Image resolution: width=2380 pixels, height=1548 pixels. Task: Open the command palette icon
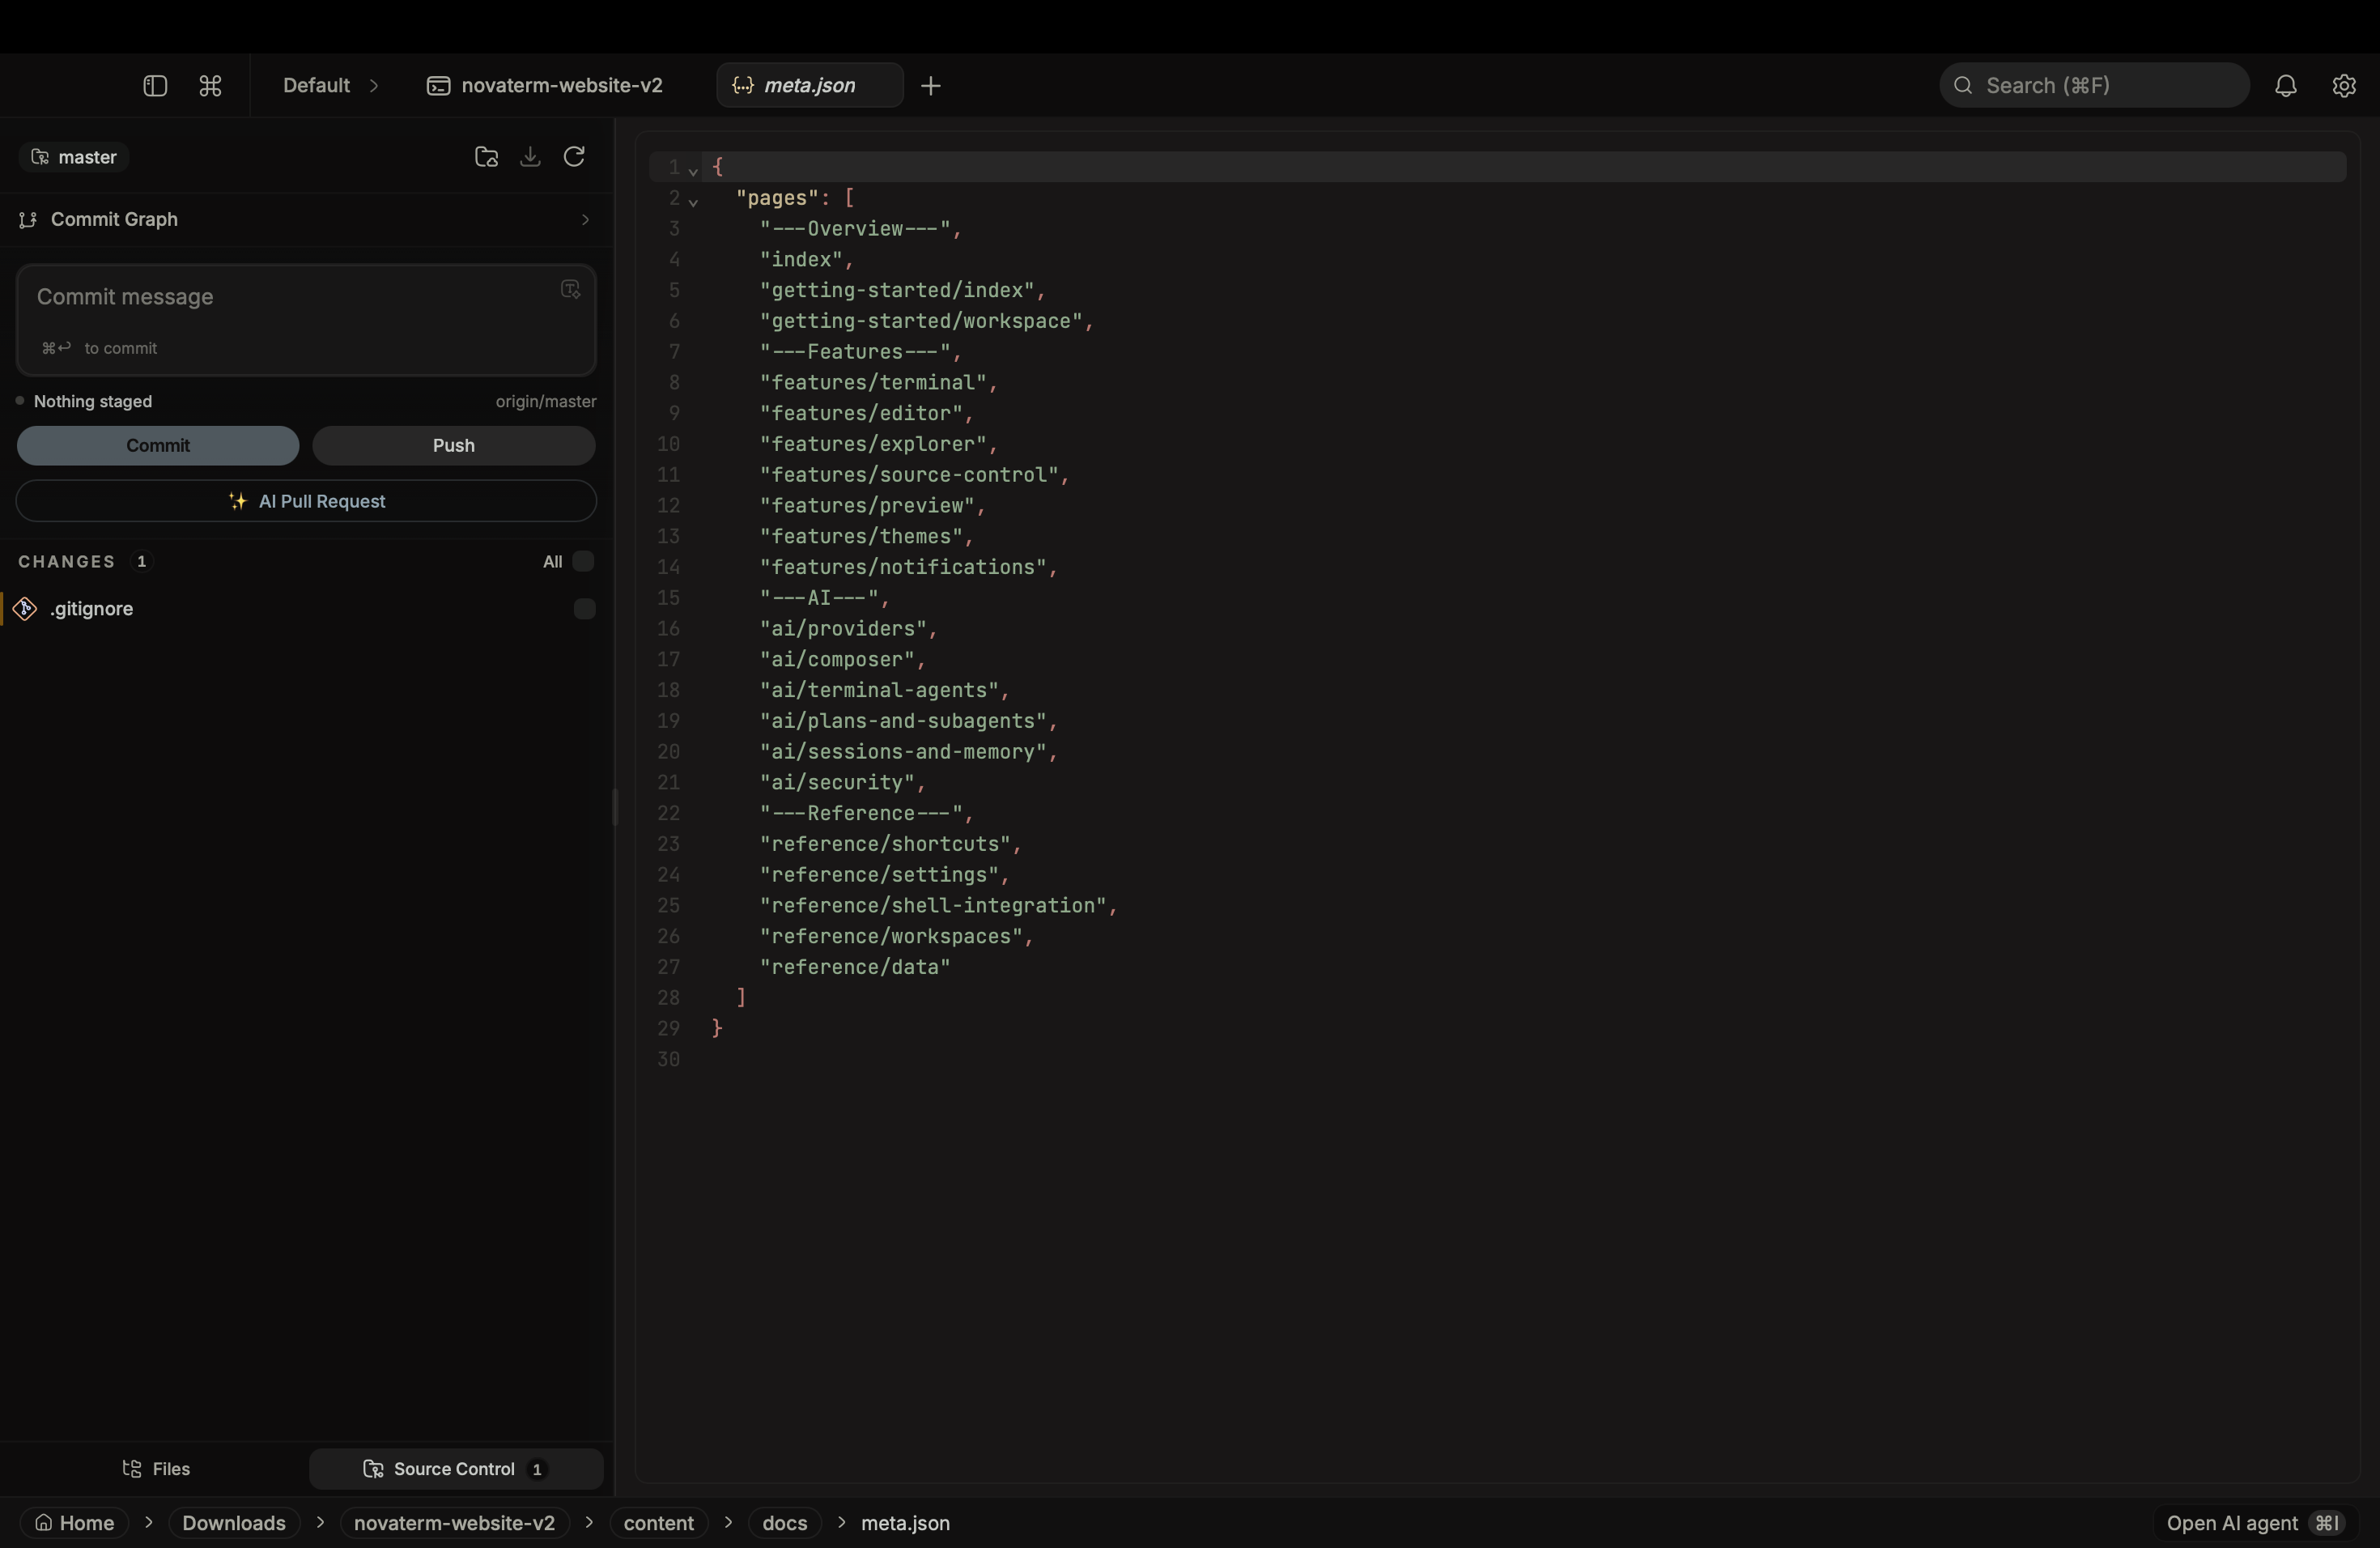click(210, 86)
